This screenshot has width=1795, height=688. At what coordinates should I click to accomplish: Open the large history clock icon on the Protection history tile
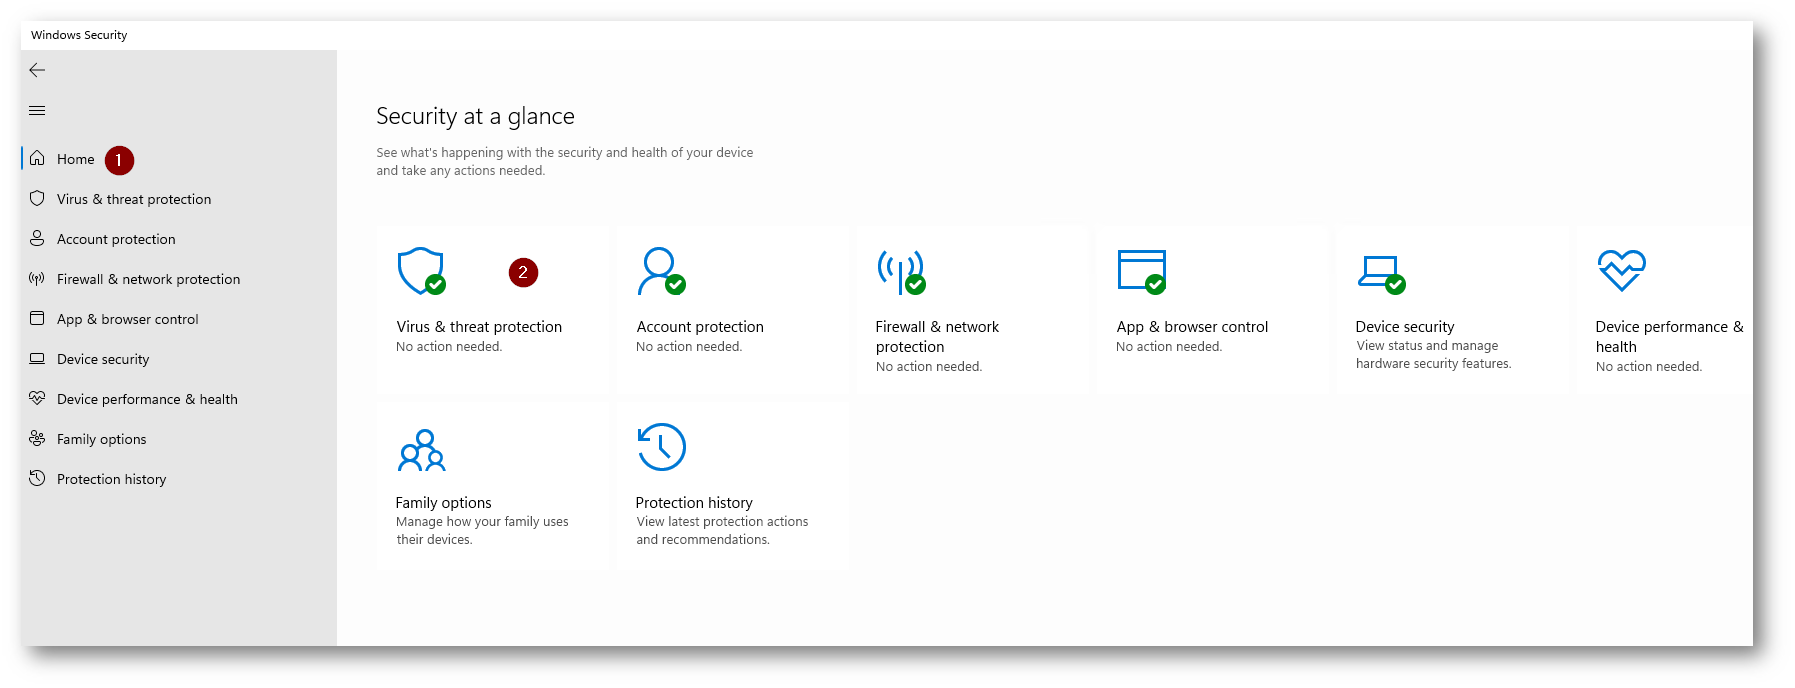[661, 447]
